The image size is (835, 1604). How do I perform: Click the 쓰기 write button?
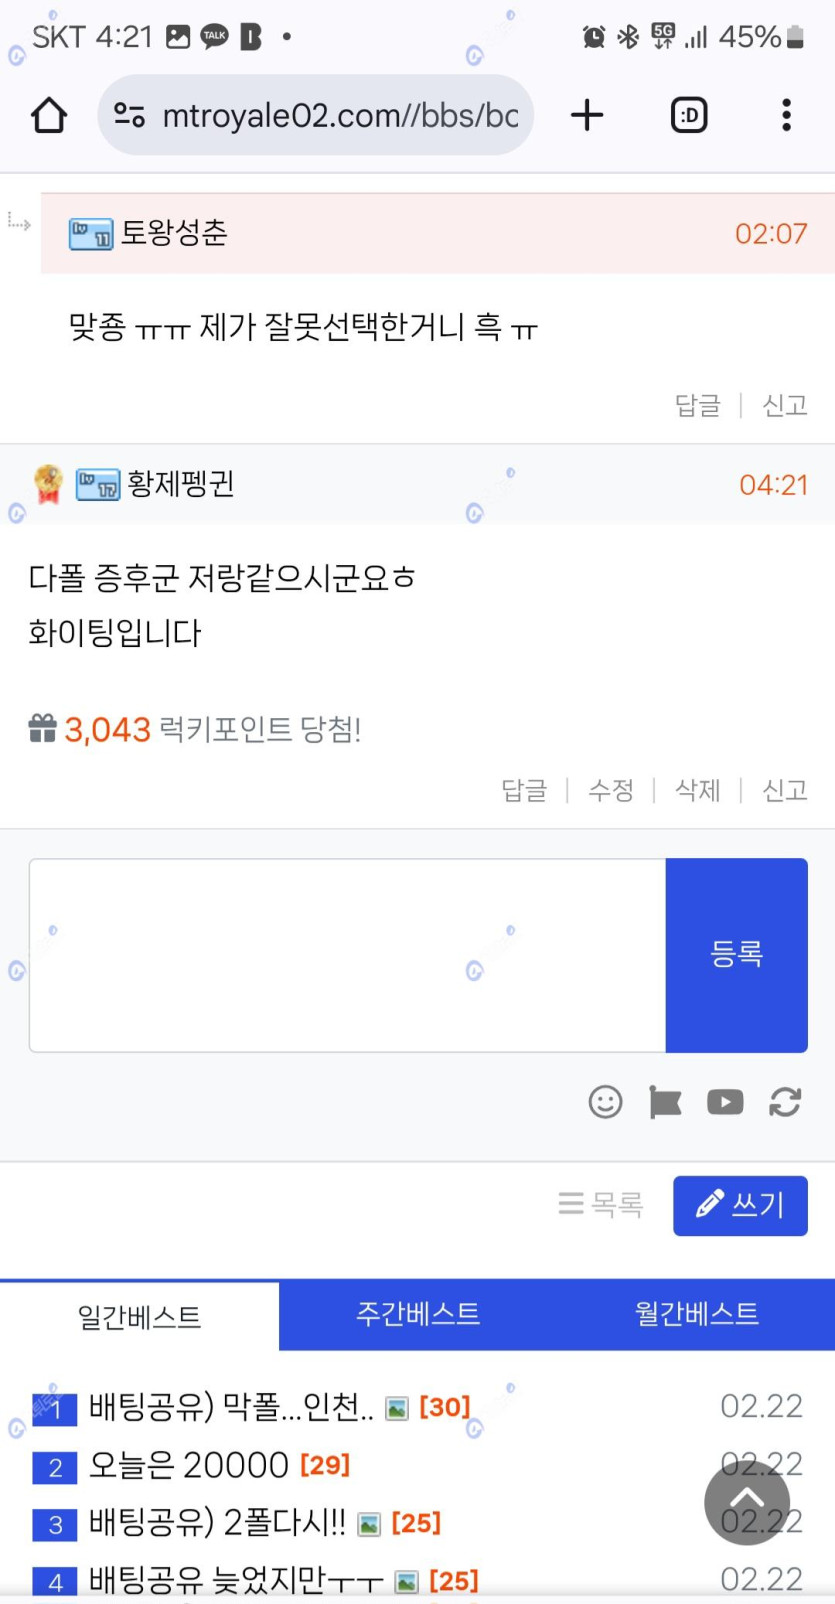point(740,1205)
